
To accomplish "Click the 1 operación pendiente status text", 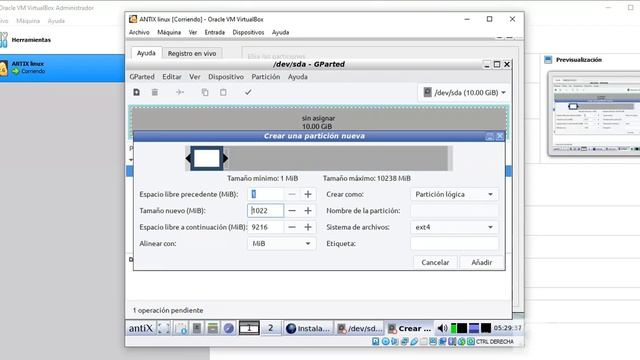I will click(168, 310).
